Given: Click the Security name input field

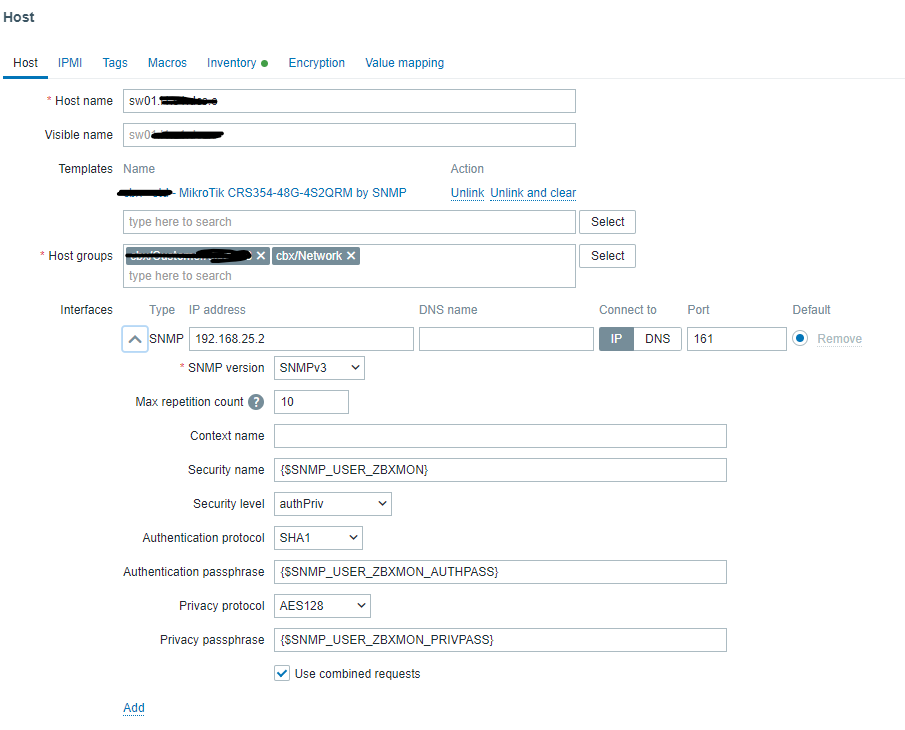Looking at the screenshot, I should pos(500,470).
